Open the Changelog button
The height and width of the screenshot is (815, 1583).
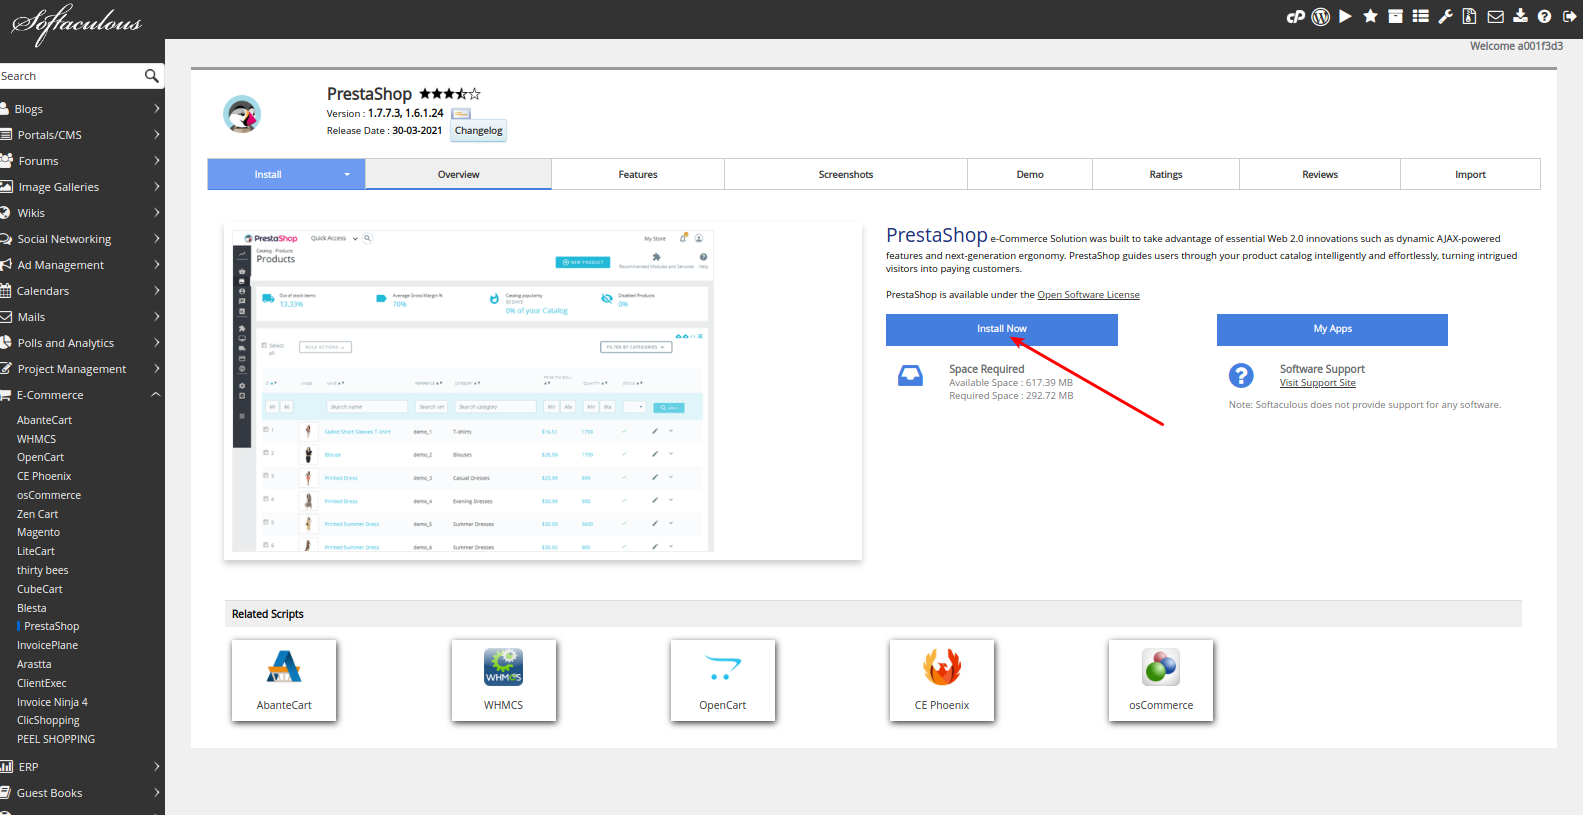[479, 131]
